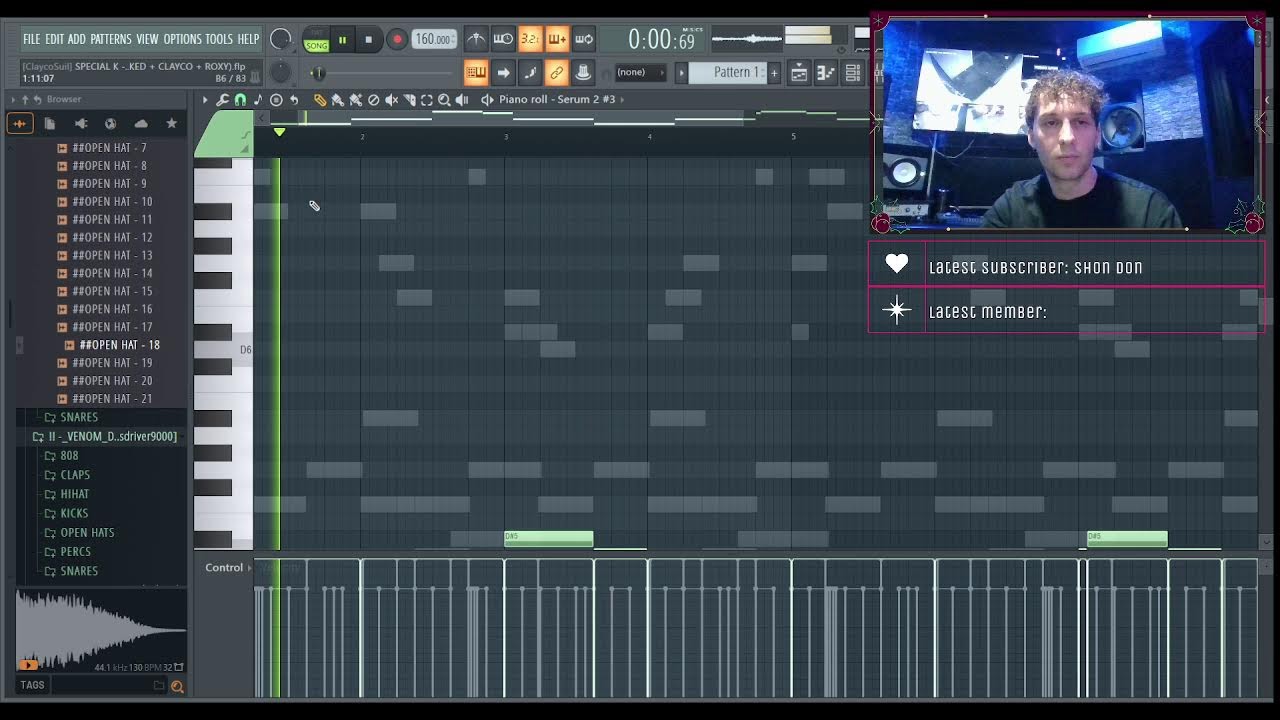
Task: Toggle note/clip grouping link button
Action: 556,72
